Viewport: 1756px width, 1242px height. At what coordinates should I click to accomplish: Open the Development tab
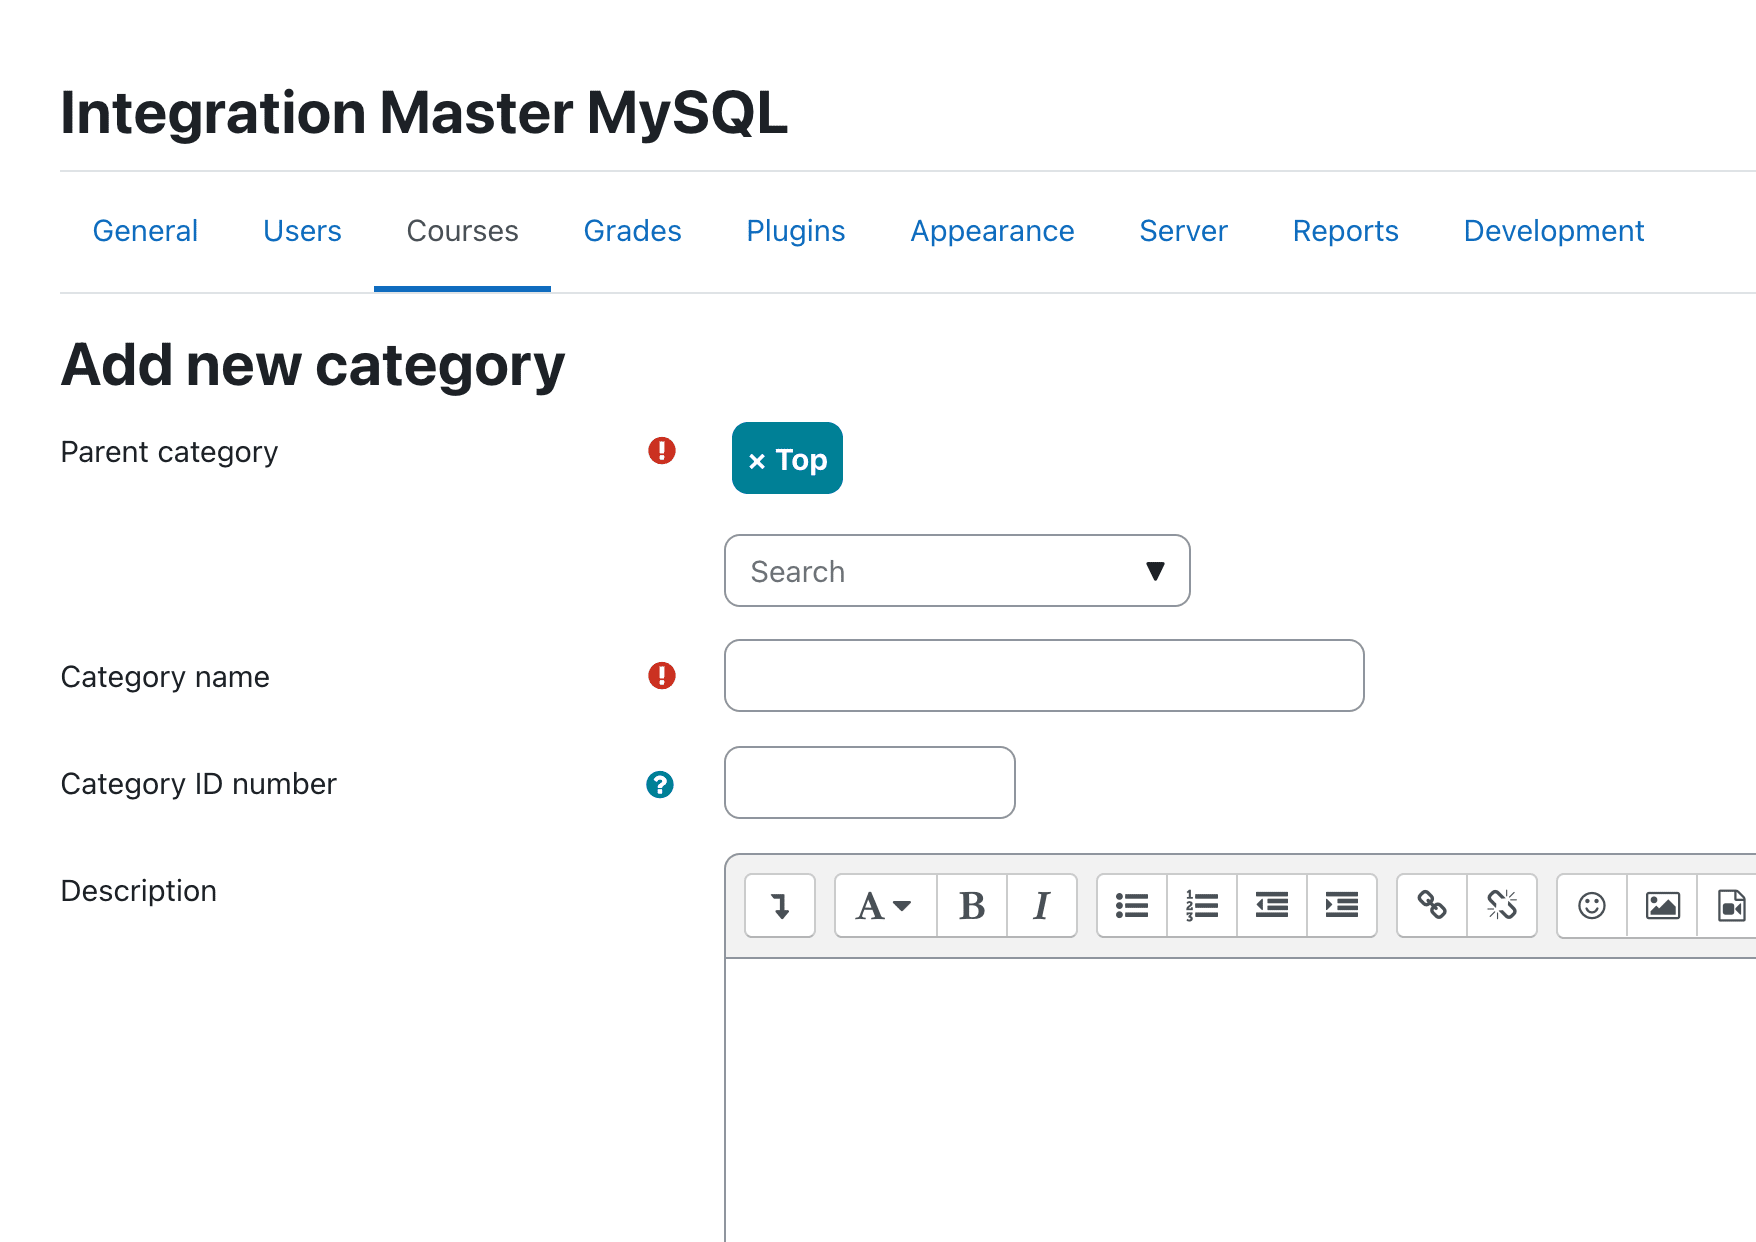tap(1554, 231)
